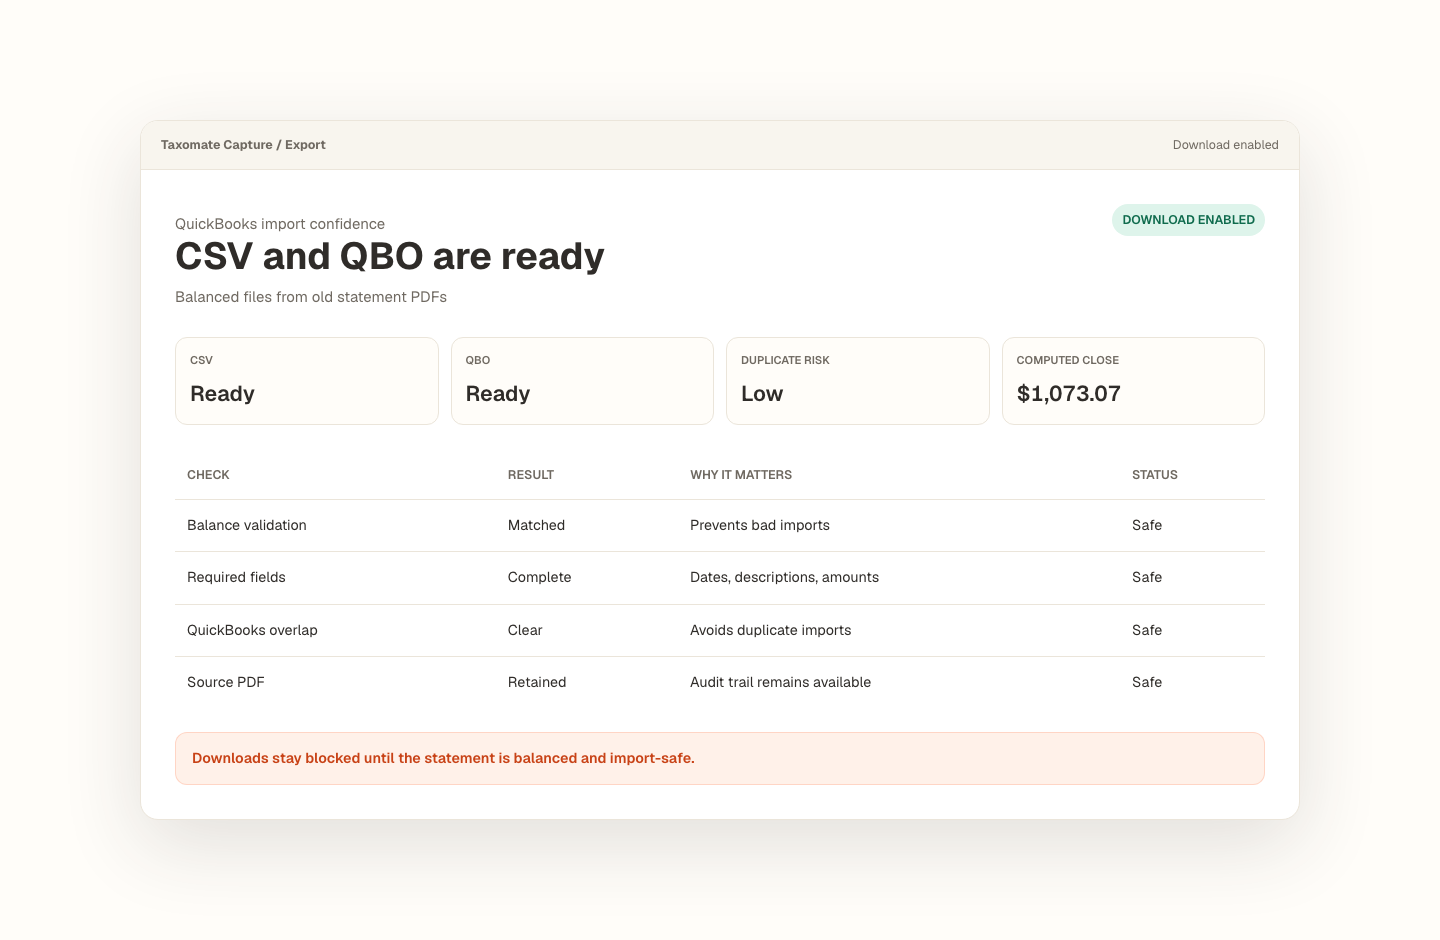Click the CSV and QBO are ready heading
The width and height of the screenshot is (1440, 940).
pyautogui.click(x=390, y=257)
